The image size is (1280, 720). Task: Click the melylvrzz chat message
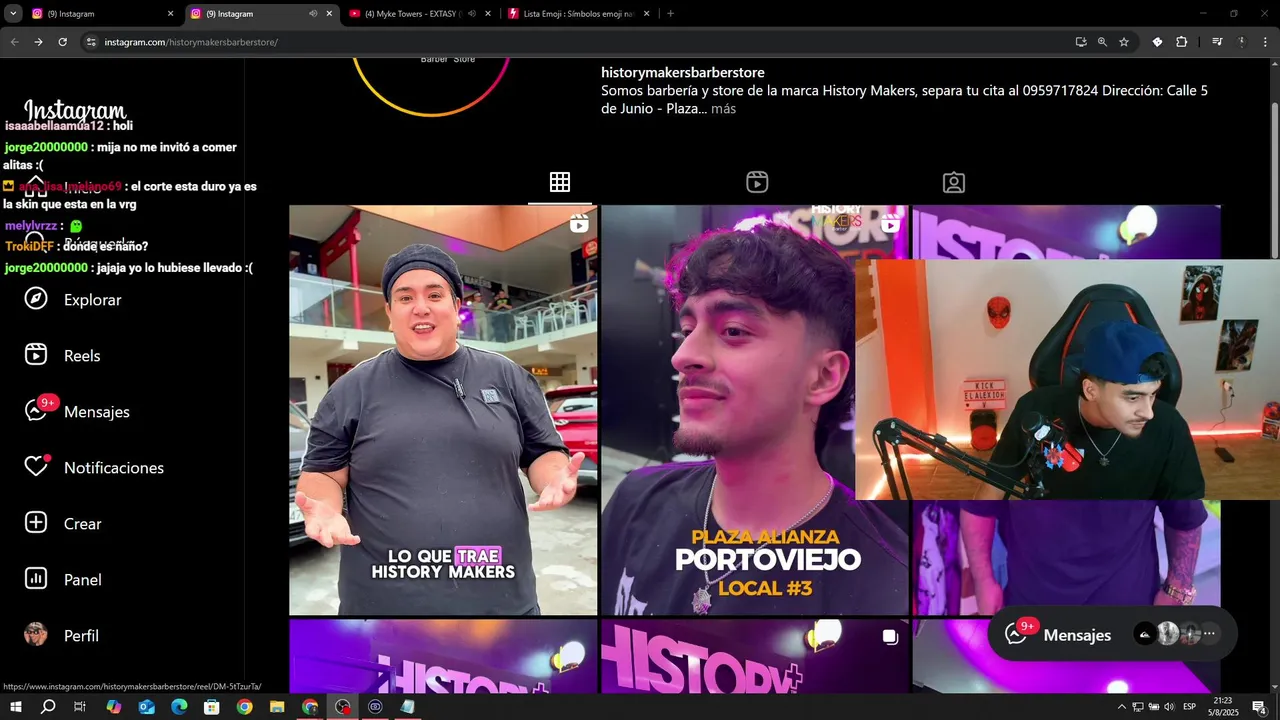pos(44,226)
